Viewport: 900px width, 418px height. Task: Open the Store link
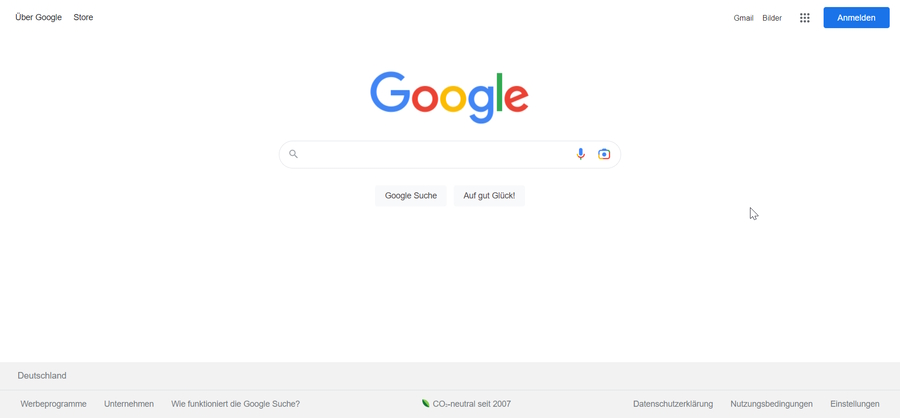click(x=83, y=17)
